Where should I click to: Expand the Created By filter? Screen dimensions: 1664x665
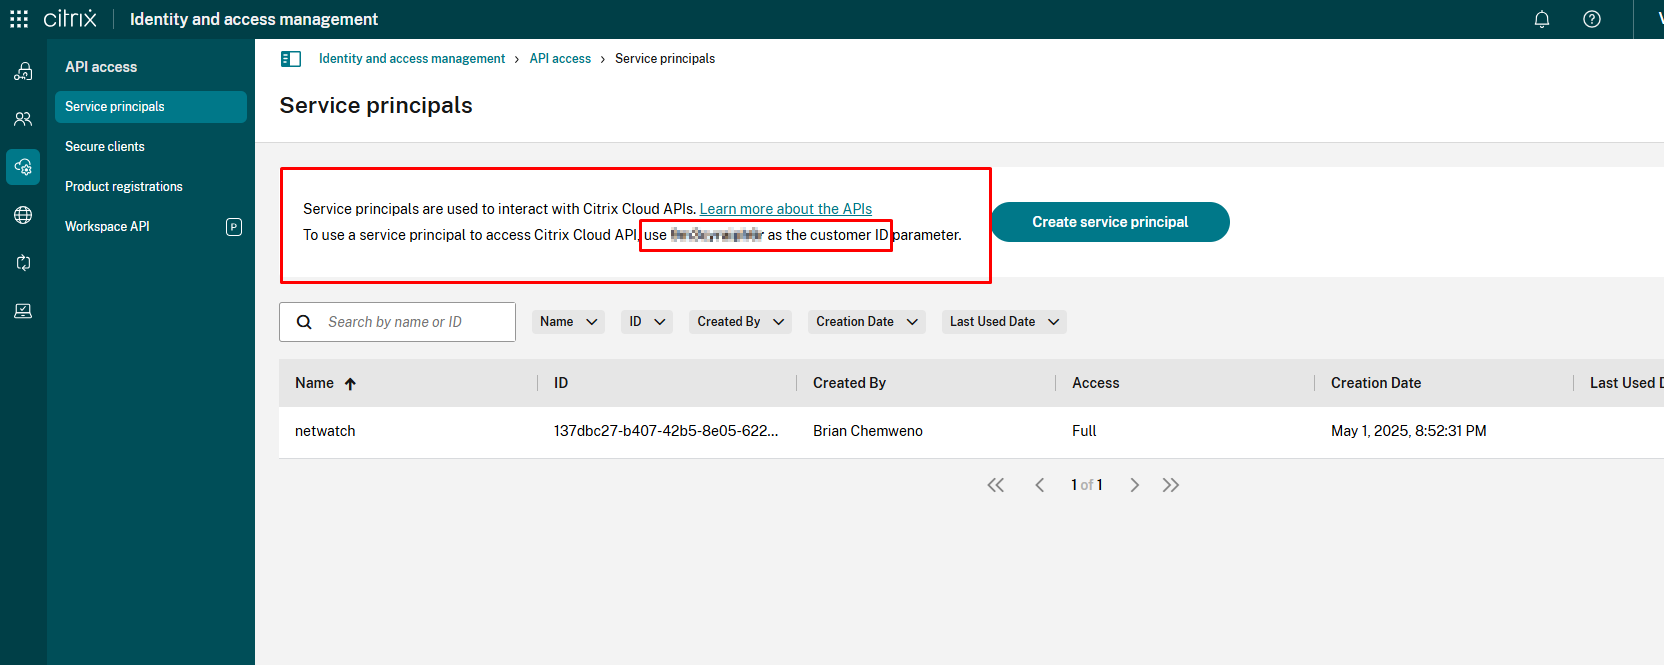pos(740,322)
